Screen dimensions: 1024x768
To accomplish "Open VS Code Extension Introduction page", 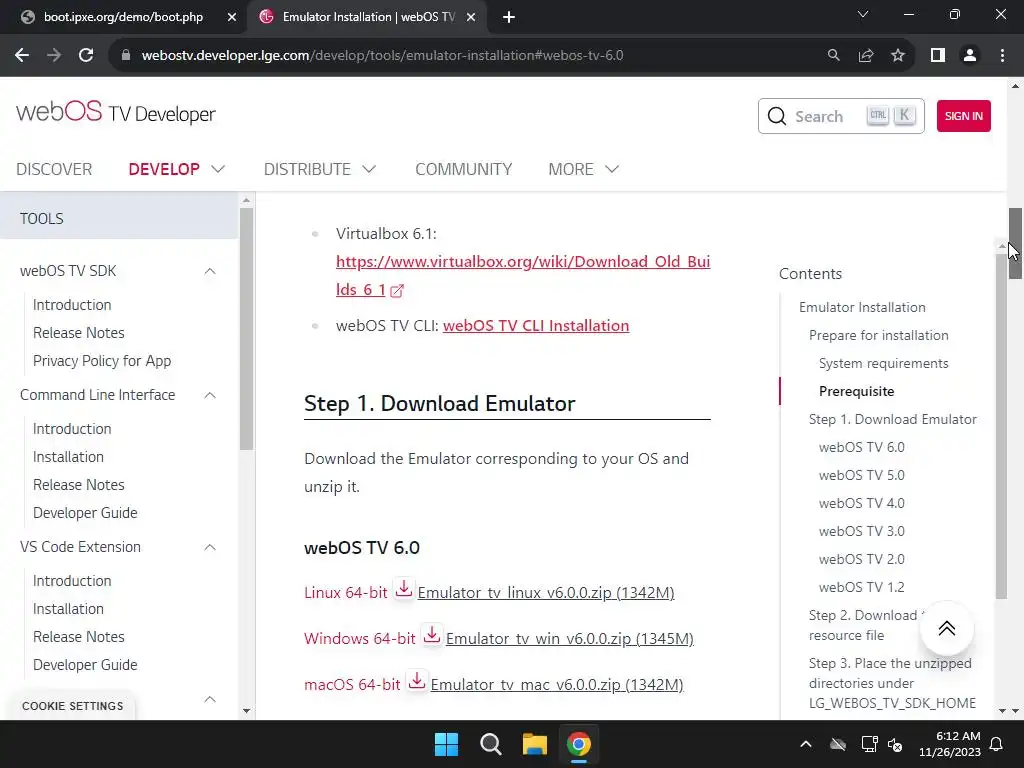I will [72, 581].
